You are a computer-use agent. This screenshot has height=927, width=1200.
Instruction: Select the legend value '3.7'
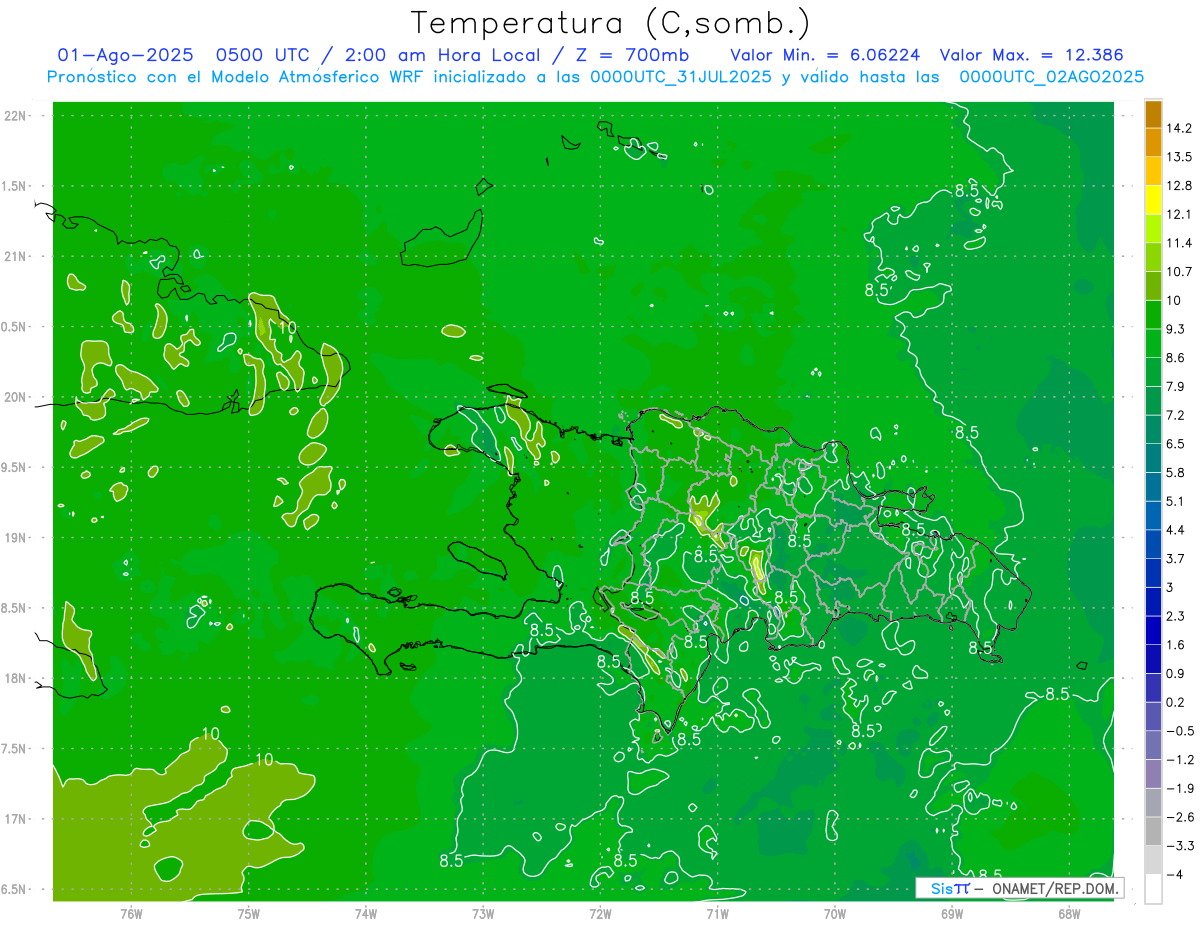1176,559
